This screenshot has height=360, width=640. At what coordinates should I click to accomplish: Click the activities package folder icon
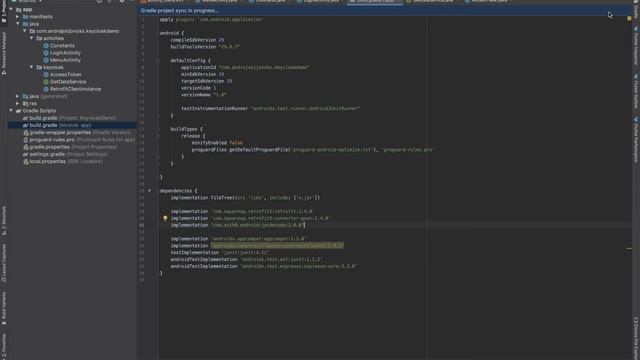(x=39, y=38)
